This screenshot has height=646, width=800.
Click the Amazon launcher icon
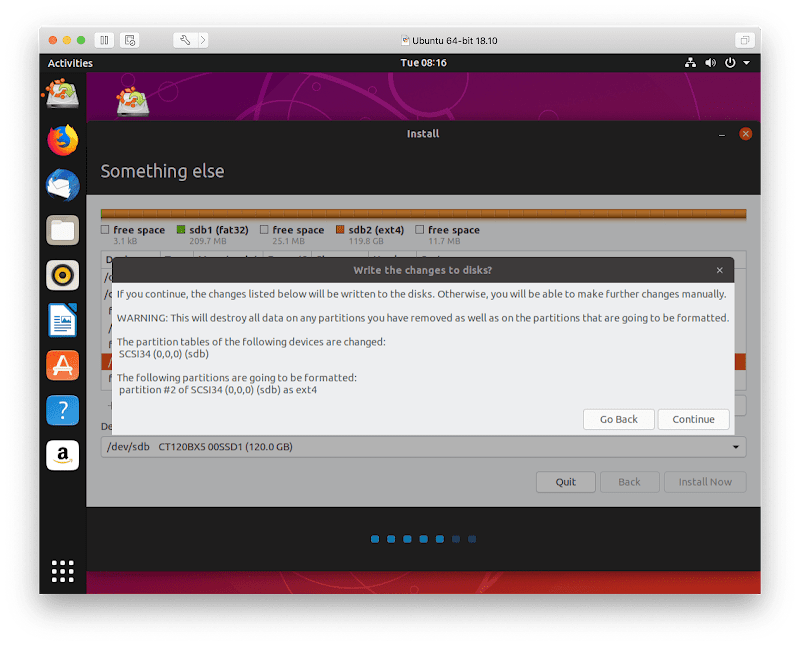(x=63, y=455)
